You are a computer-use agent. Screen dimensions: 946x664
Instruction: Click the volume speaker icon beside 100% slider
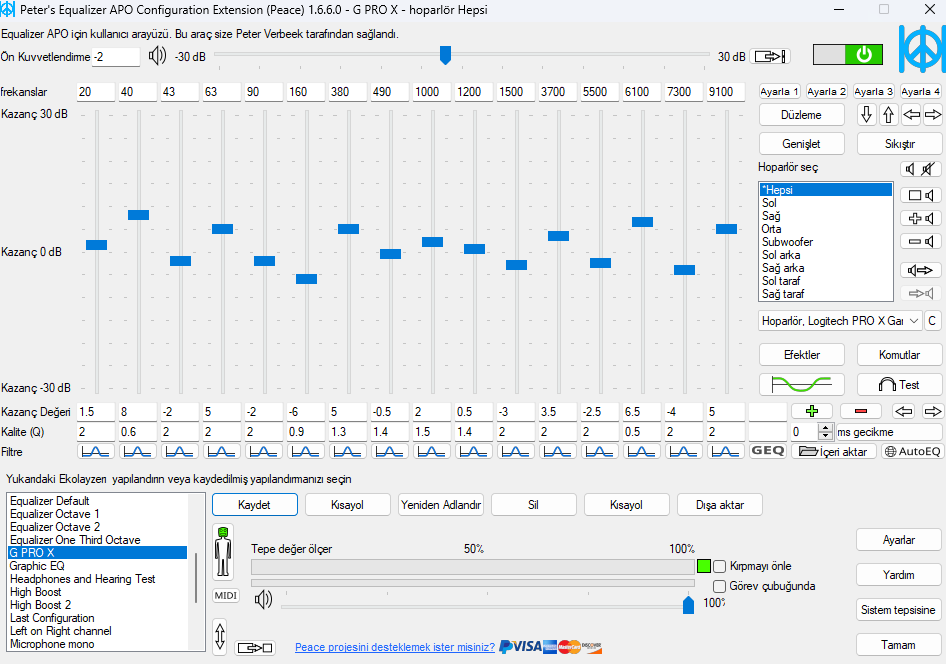(x=264, y=599)
